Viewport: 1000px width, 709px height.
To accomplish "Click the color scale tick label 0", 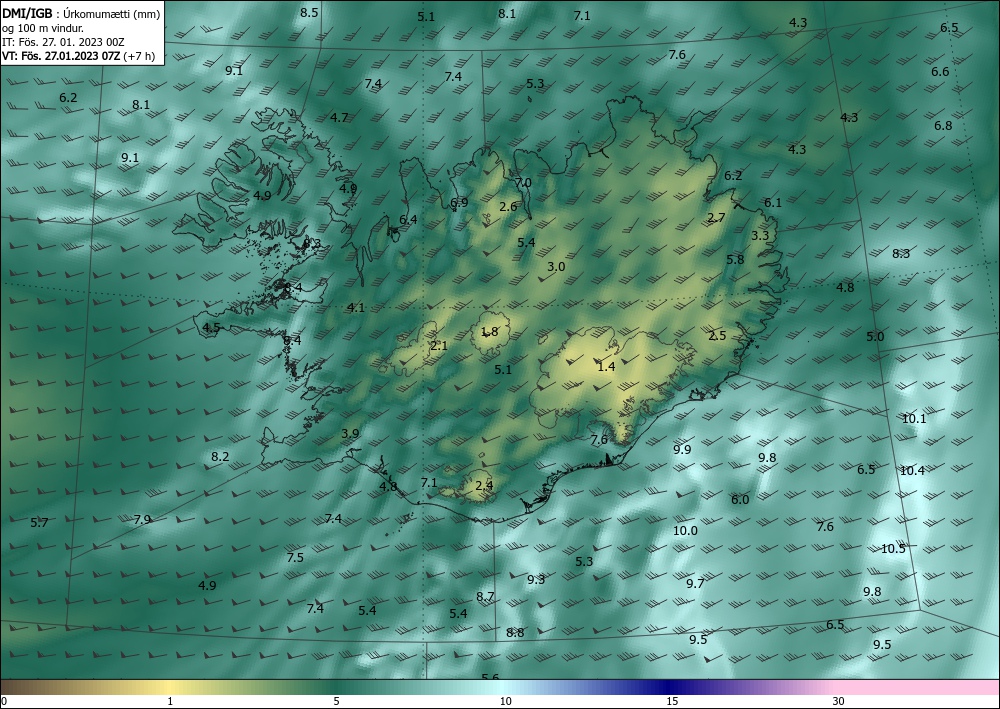I will tap(4, 701).
